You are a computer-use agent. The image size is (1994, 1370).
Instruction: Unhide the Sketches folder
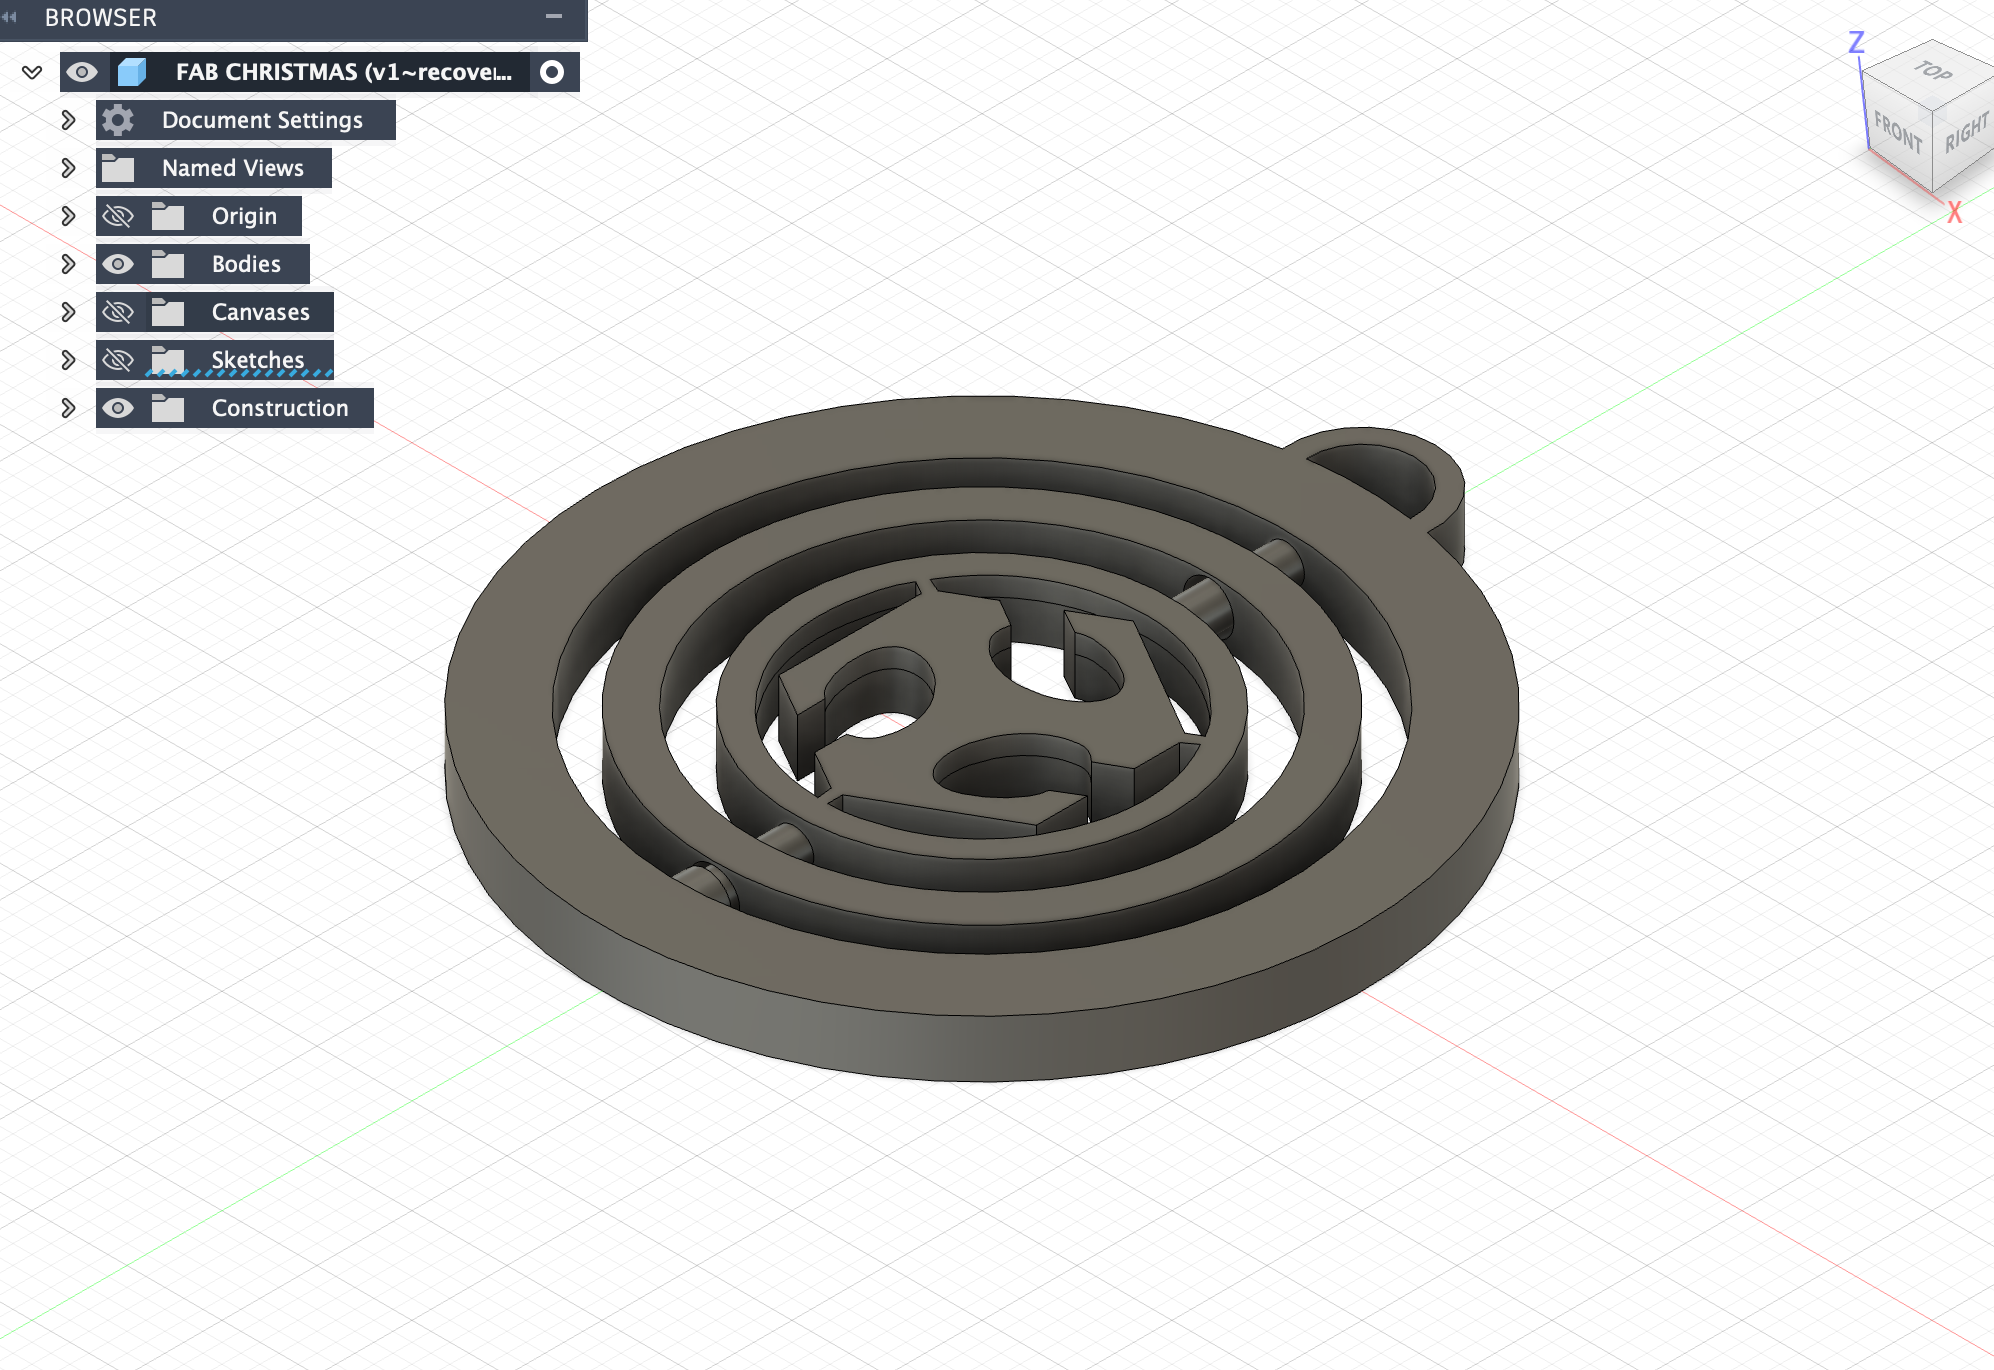click(118, 359)
